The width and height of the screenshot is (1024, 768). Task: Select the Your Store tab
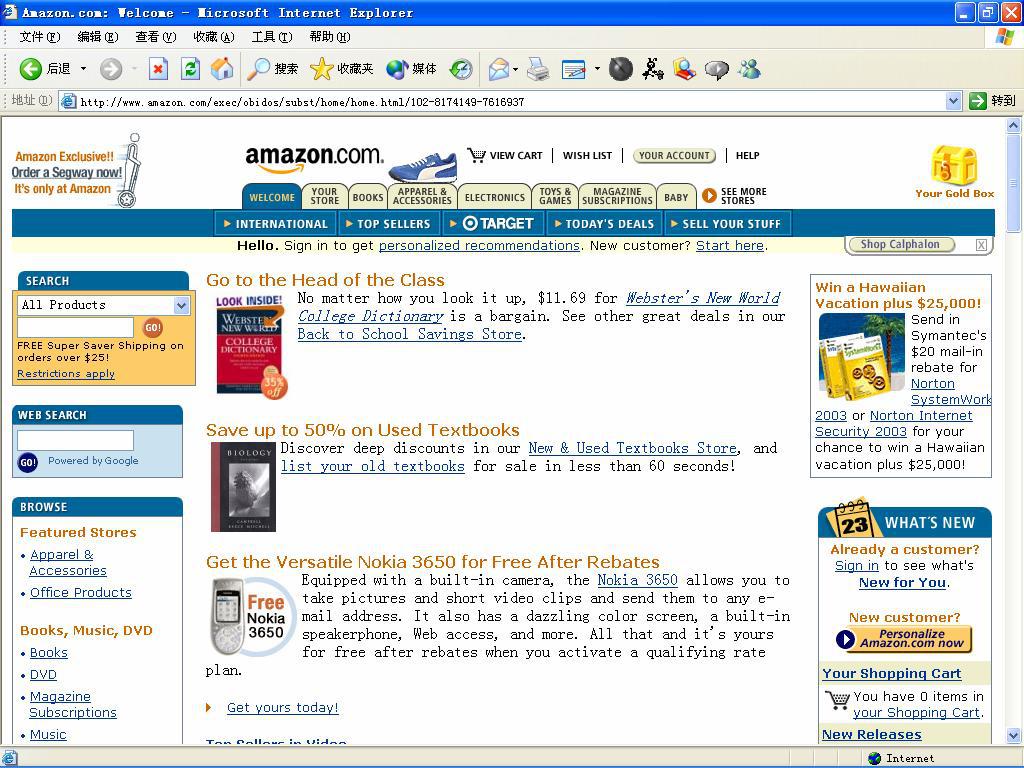click(325, 196)
